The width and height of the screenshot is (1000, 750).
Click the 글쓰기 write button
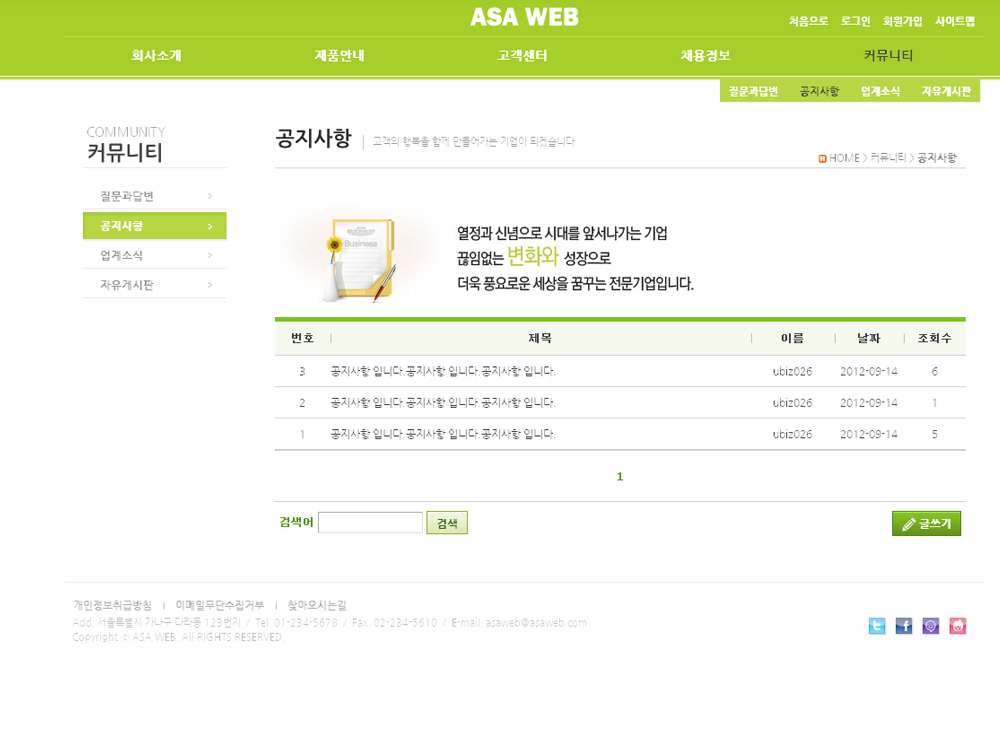pos(926,523)
